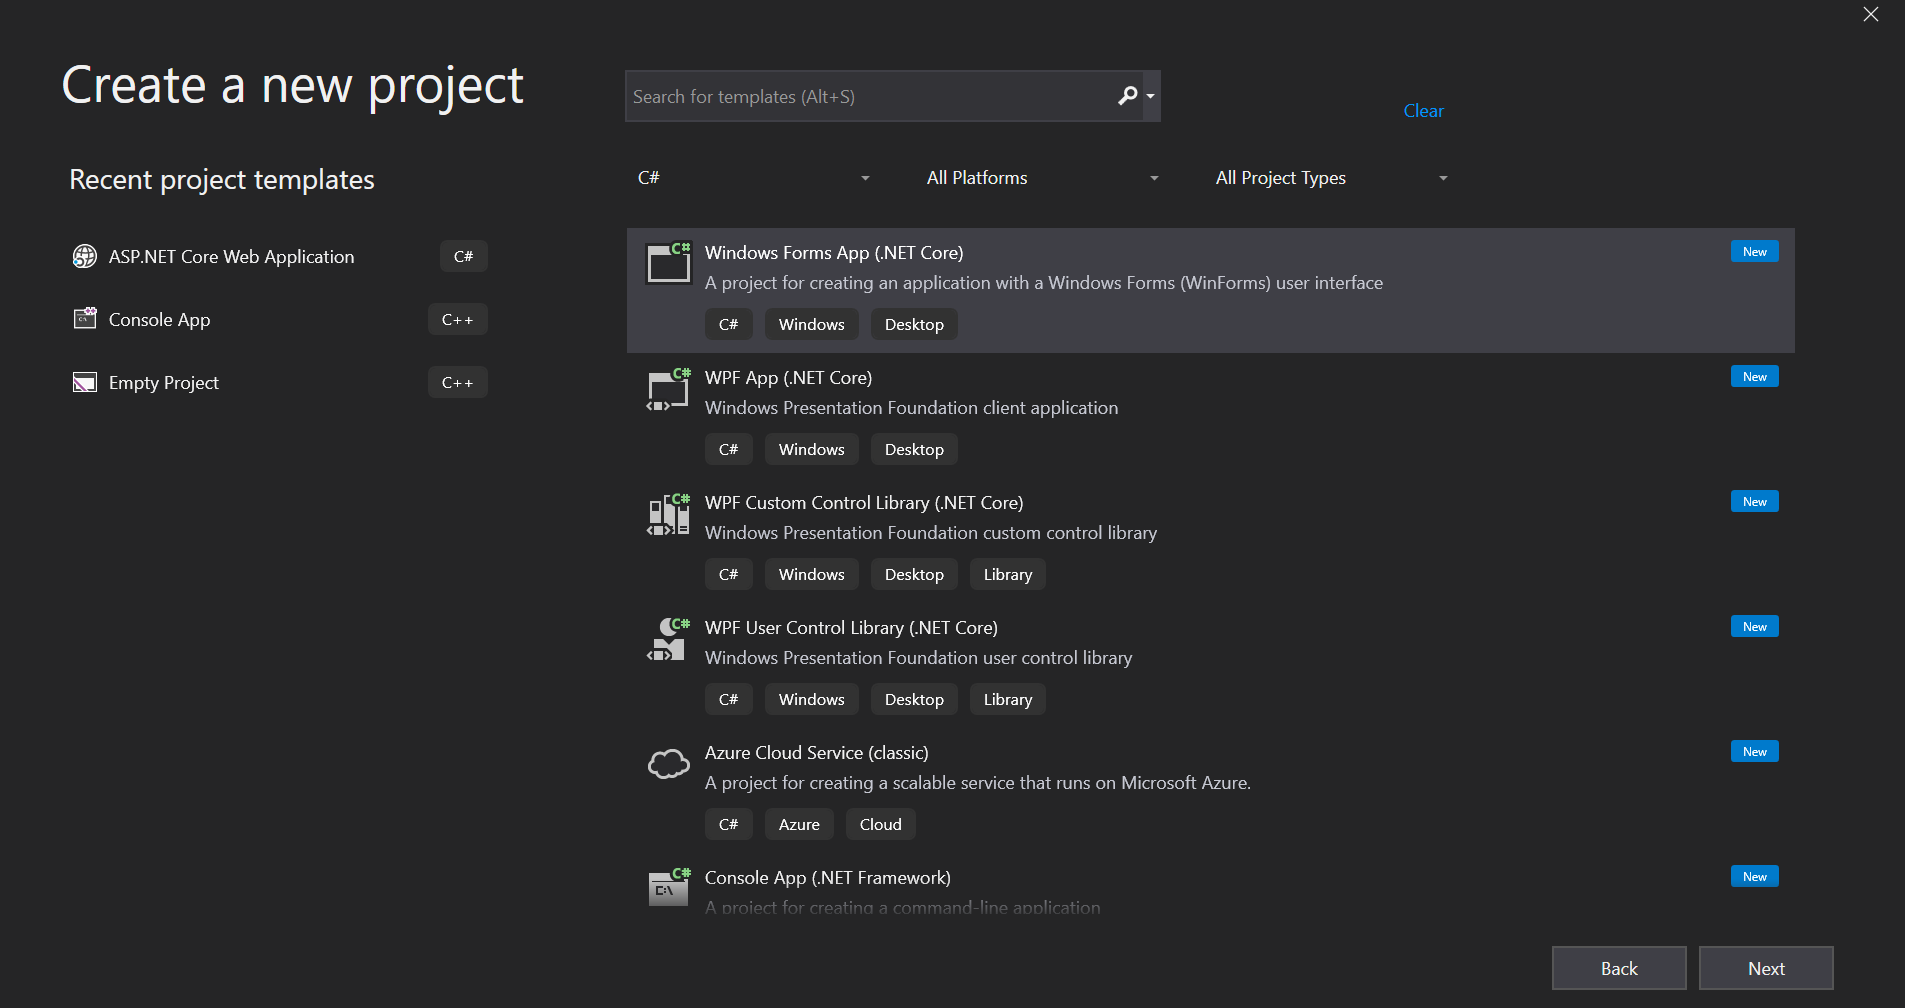Click the Console App (.NET Framework) icon
1905x1008 pixels.
point(668,887)
